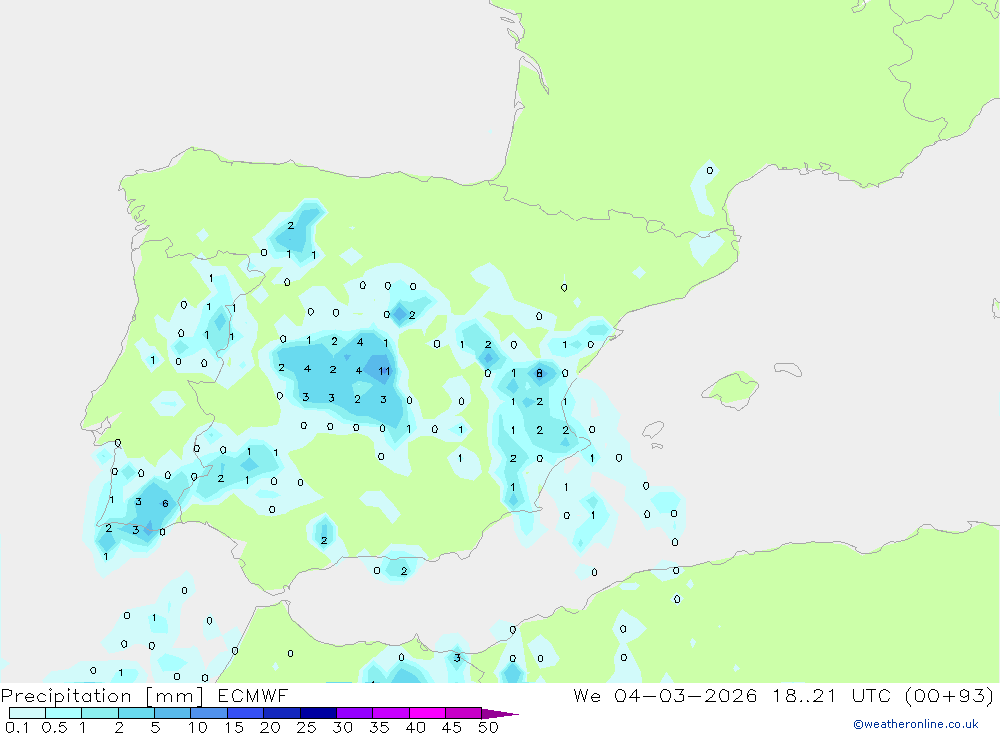Pick the legend swatch between 45 and 50
The image size is (1000, 733).
click(x=464, y=713)
